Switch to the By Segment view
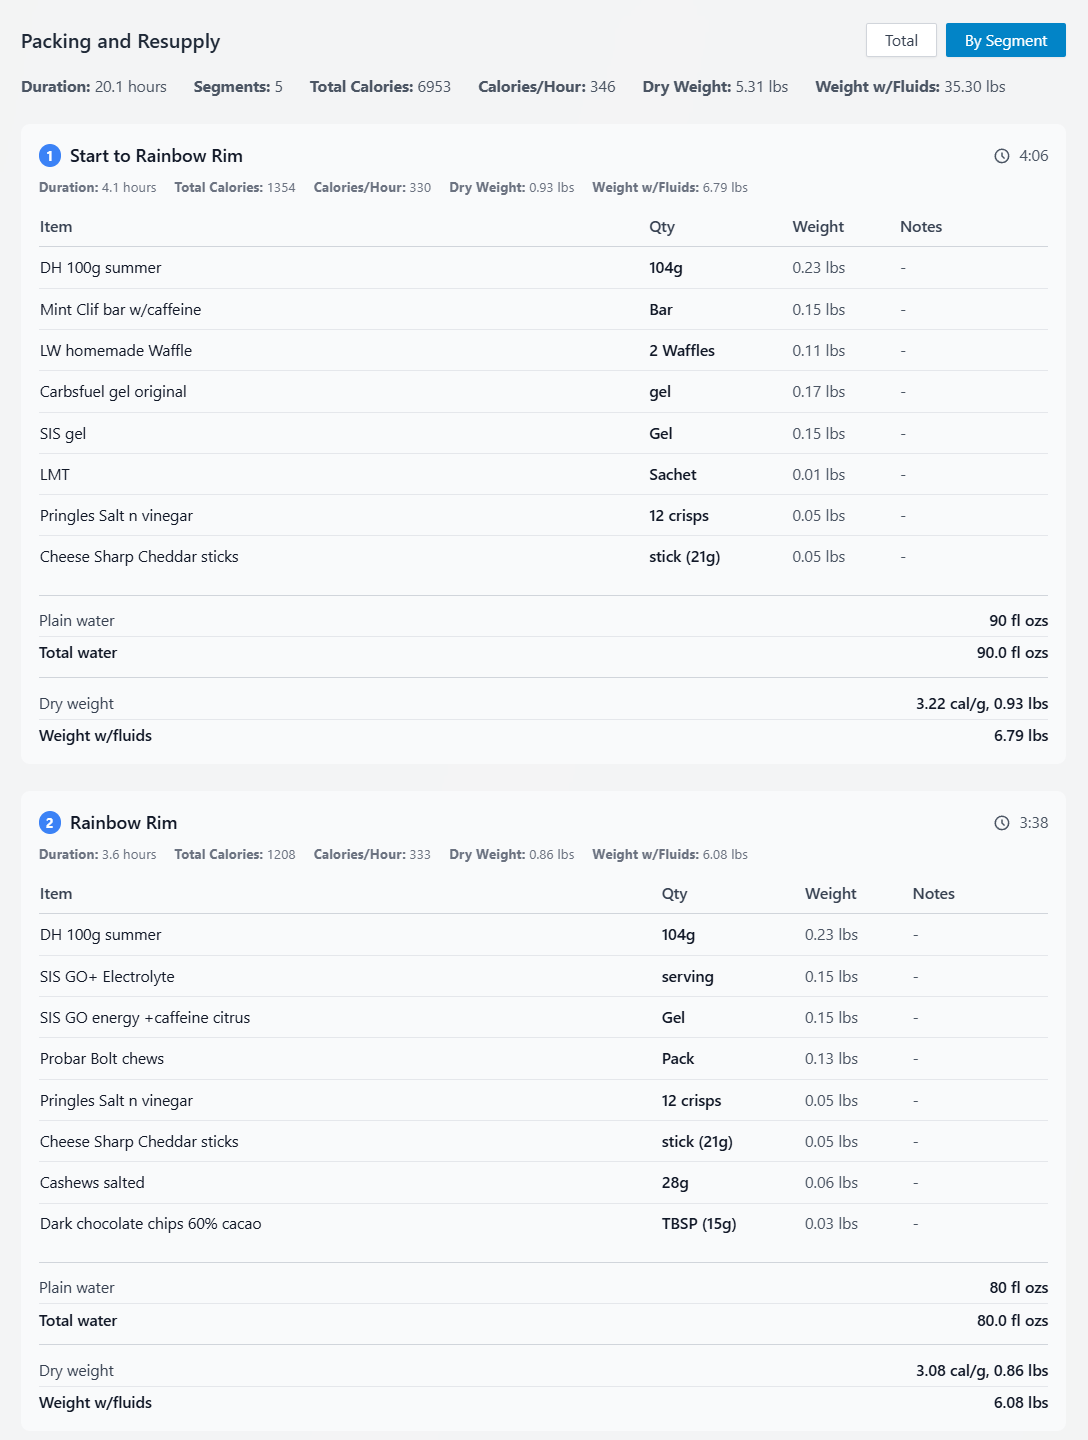 (1005, 40)
